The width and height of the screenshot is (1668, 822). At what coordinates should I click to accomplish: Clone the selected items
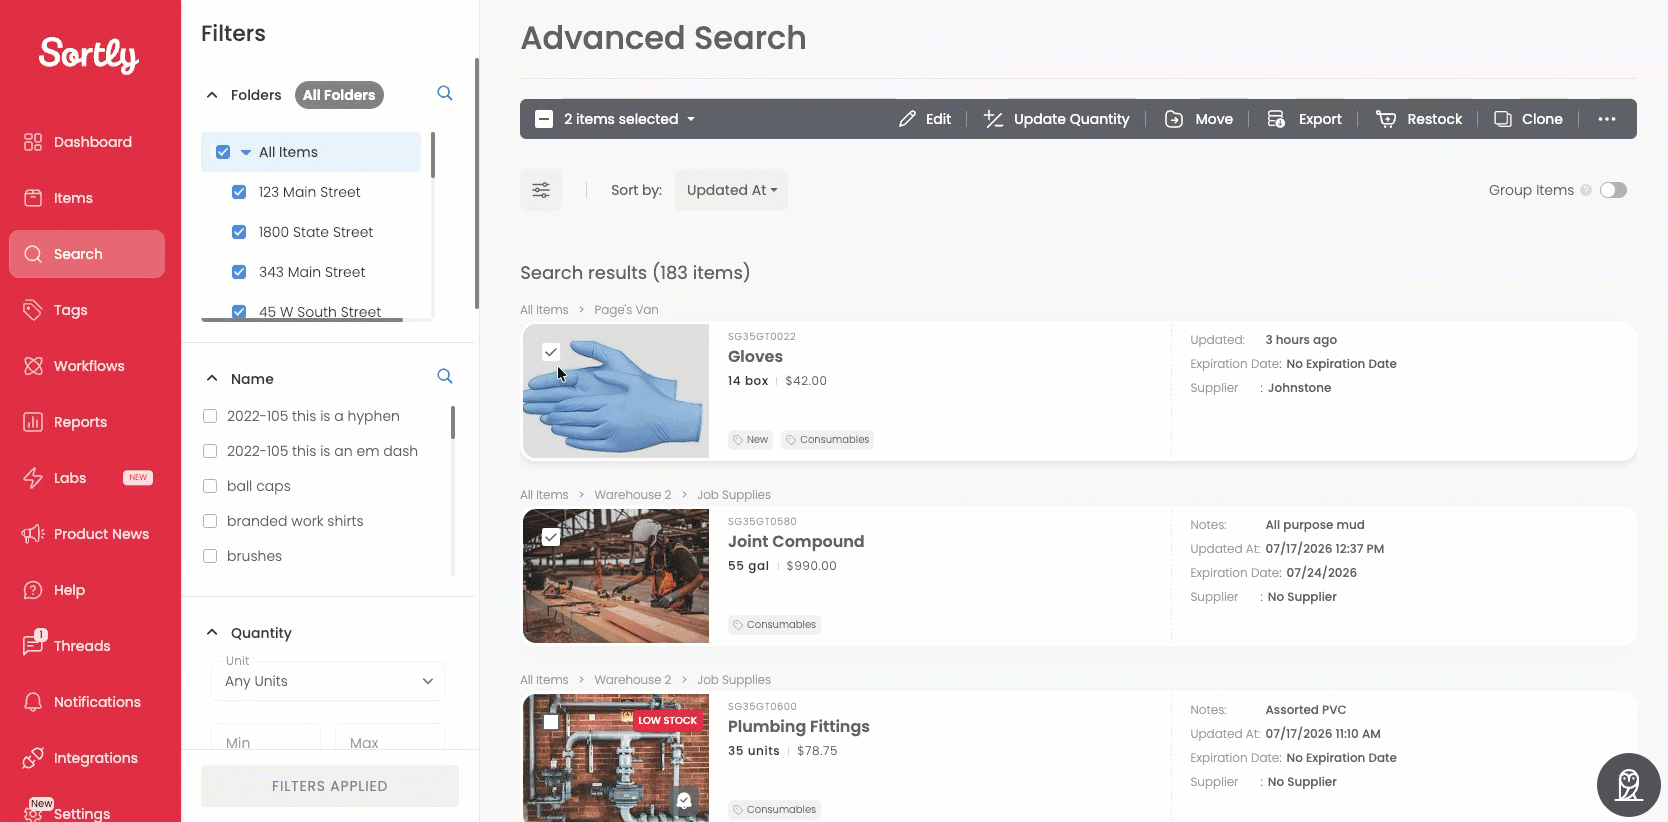(x=1528, y=119)
